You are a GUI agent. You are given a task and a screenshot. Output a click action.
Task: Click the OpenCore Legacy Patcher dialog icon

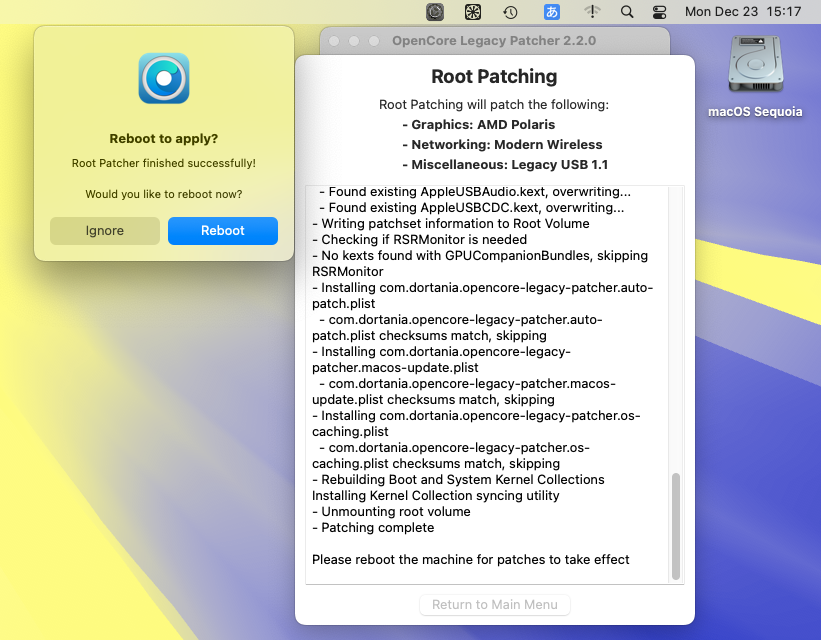pyautogui.click(x=164, y=78)
